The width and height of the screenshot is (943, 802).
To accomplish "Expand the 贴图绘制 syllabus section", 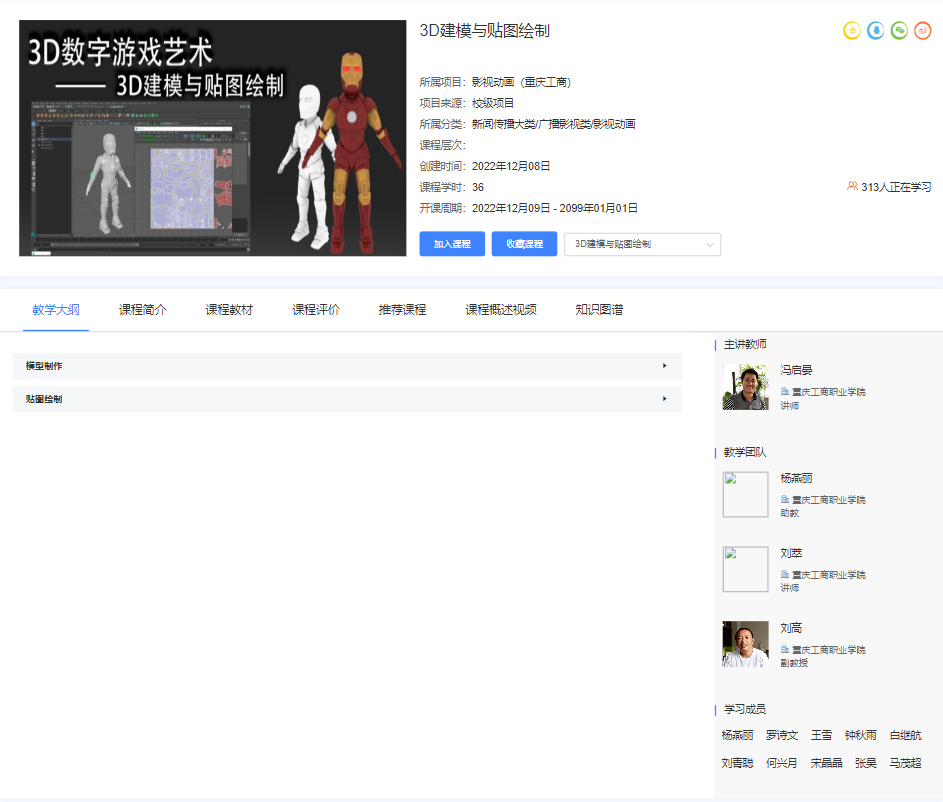I will coord(346,399).
